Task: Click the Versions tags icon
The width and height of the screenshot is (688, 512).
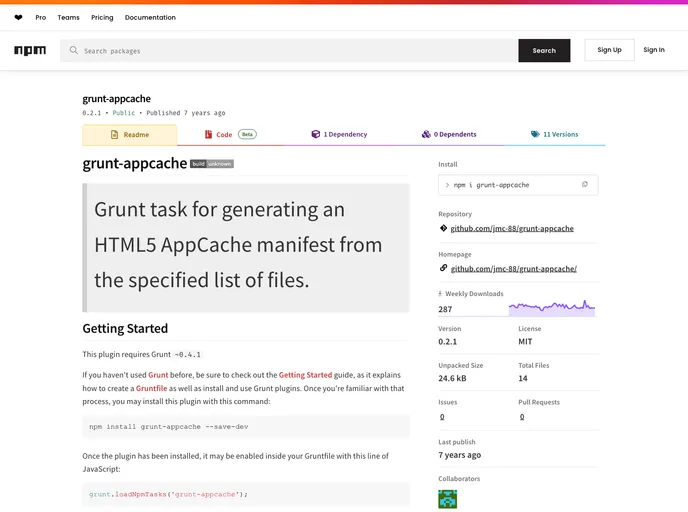Action: (535, 134)
